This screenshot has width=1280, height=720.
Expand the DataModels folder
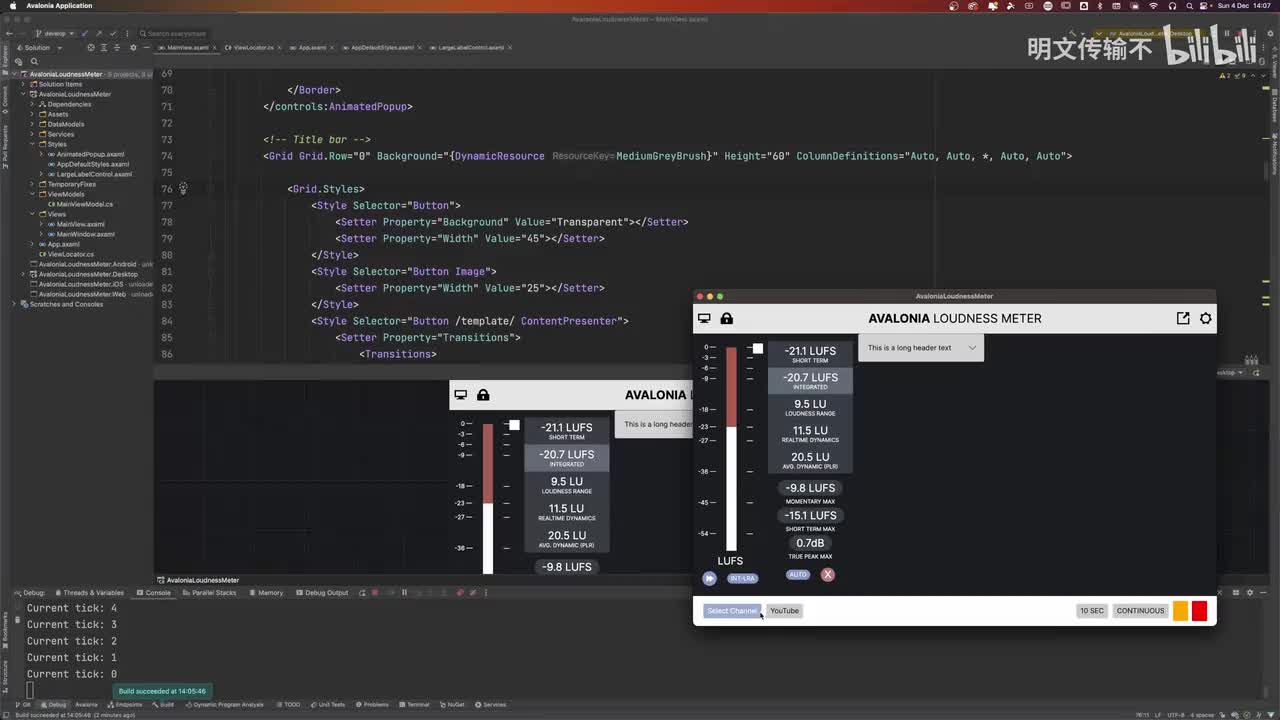tap(32, 124)
